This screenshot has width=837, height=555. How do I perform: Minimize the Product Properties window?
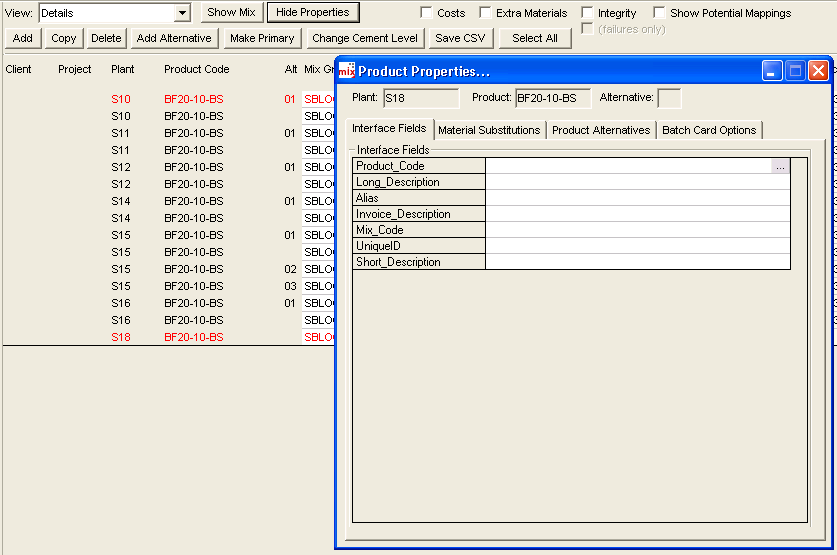(772, 71)
